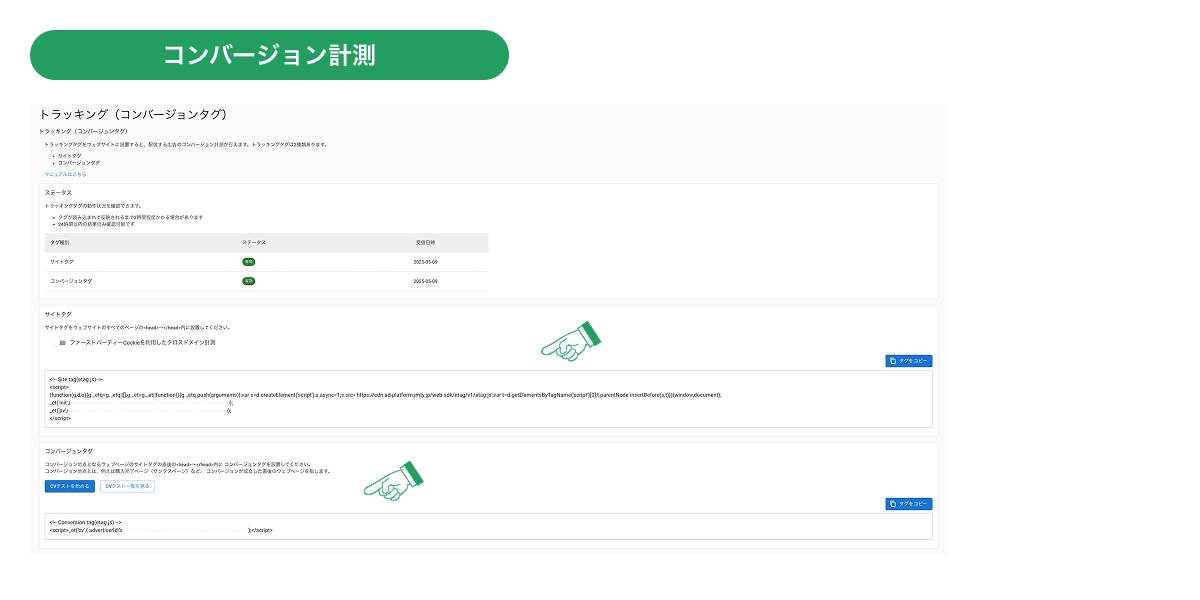Select the コンバージョンタグ section heading above code
Image resolution: width=1200 pixels, height=600 pixels.
pyautogui.click(x=69, y=452)
